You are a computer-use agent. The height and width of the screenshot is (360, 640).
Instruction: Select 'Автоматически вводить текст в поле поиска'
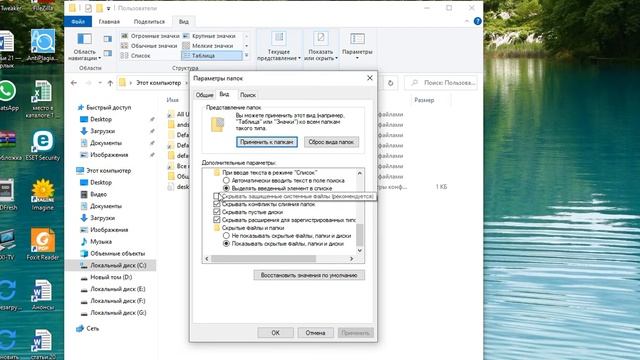click(226, 180)
